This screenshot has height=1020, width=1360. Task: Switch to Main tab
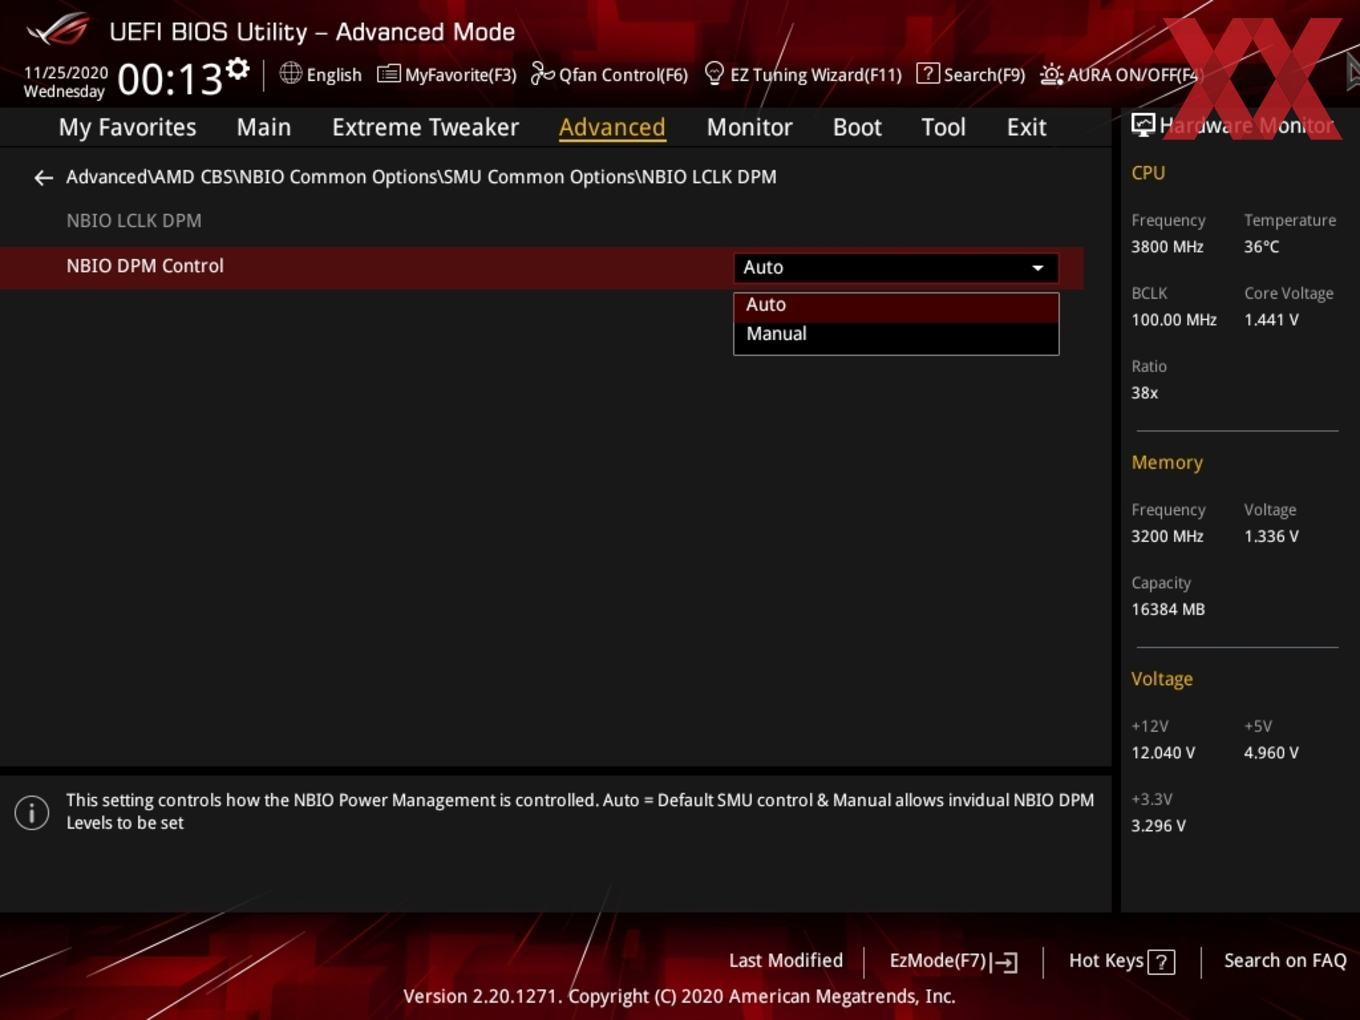tap(264, 128)
